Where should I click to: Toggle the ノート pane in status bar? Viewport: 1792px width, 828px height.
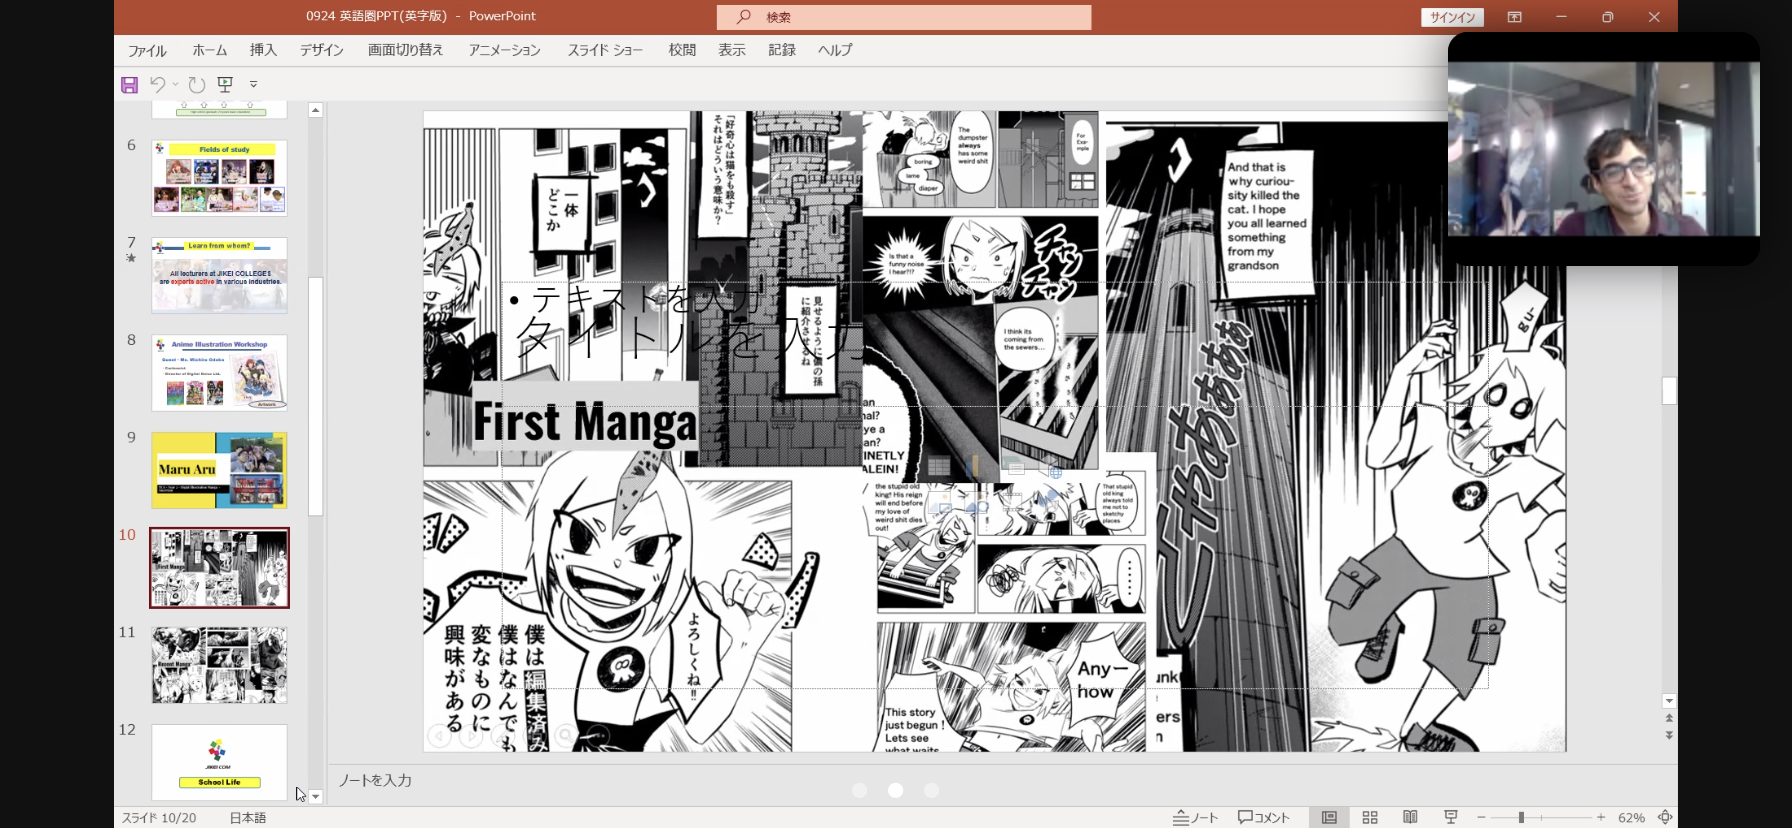coord(1195,817)
